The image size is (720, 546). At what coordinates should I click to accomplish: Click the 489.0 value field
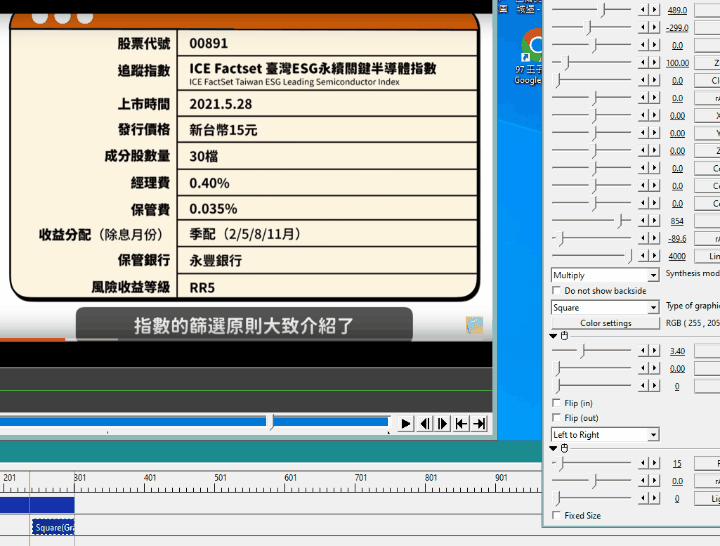[677, 10]
